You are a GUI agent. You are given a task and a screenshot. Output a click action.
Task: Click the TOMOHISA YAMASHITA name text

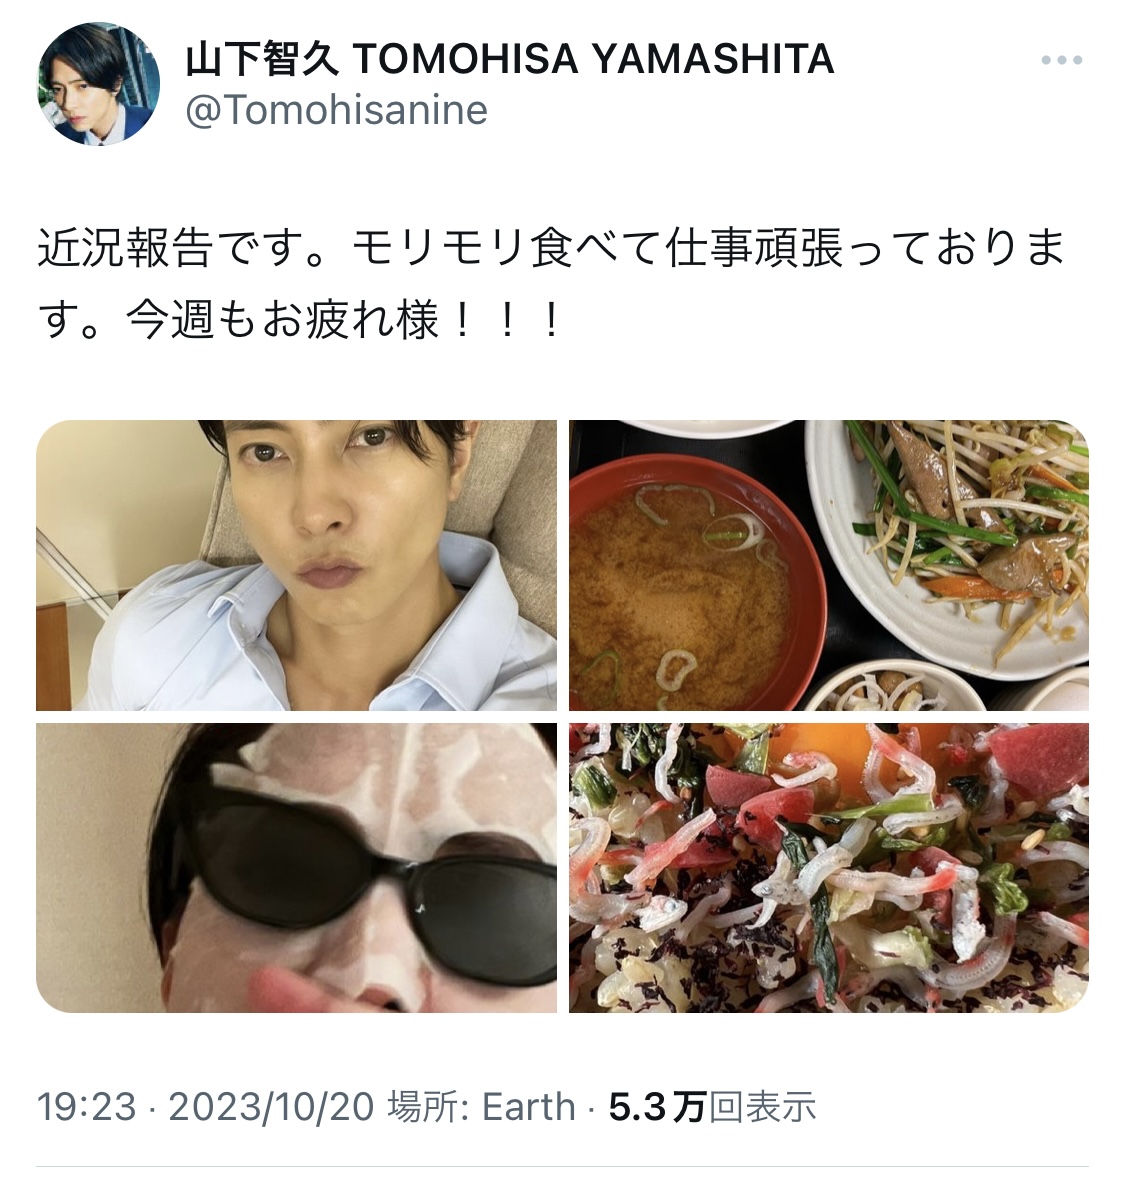(593, 60)
